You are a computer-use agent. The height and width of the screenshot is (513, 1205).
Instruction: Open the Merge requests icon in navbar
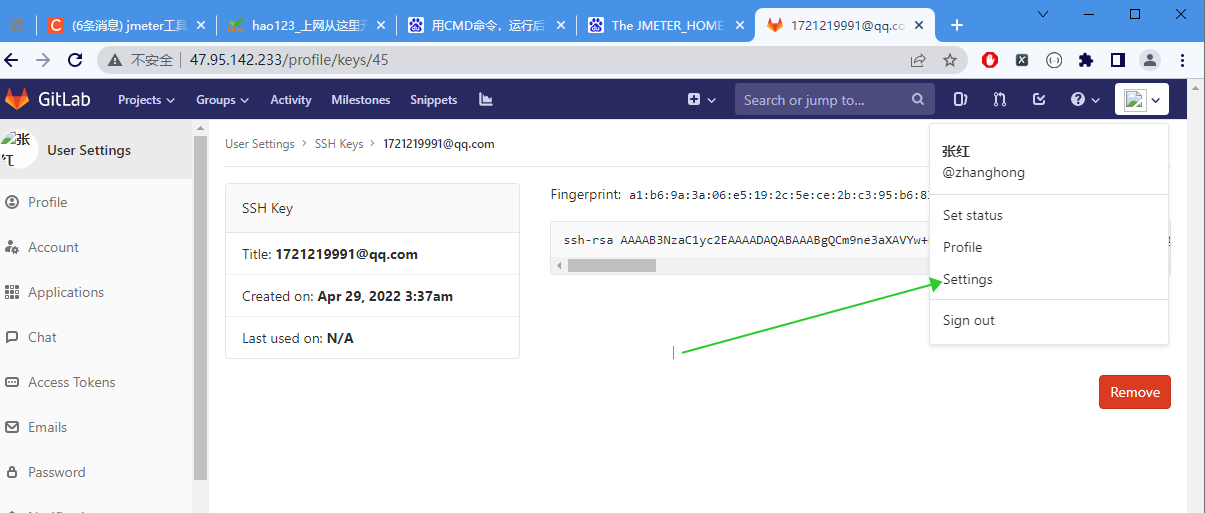point(1000,99)
